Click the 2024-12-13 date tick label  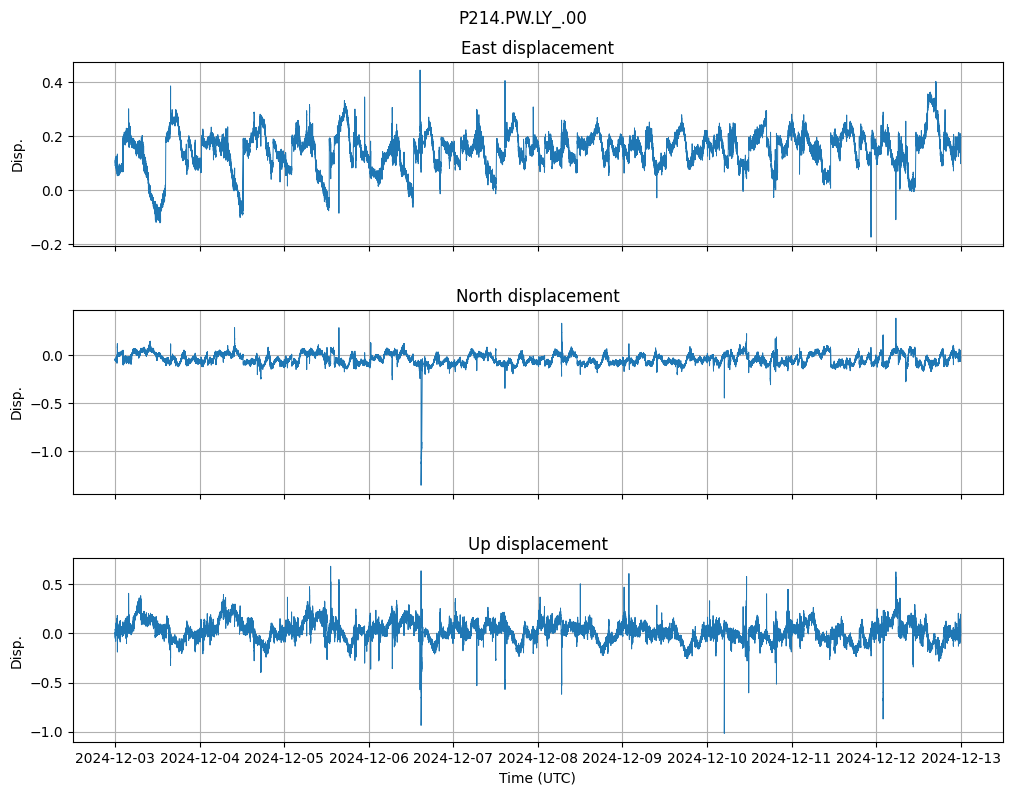pos(961,758)
